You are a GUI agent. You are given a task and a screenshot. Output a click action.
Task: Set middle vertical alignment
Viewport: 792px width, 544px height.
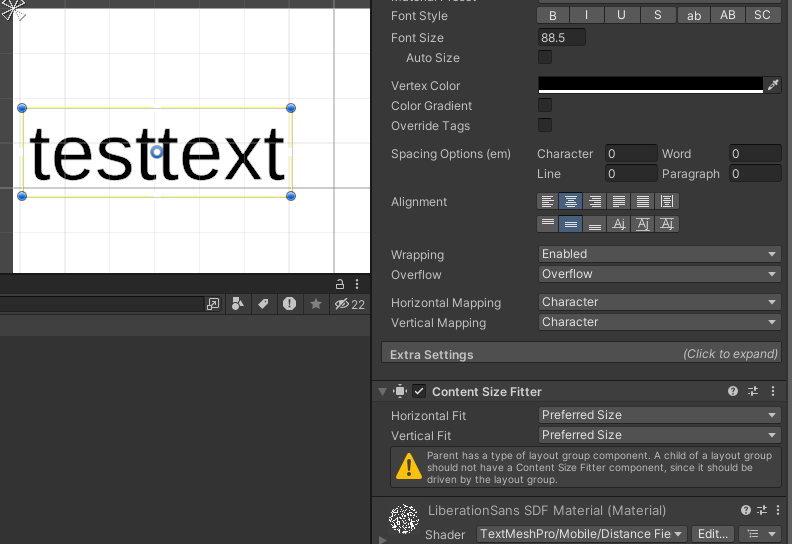tap(571, 224)
